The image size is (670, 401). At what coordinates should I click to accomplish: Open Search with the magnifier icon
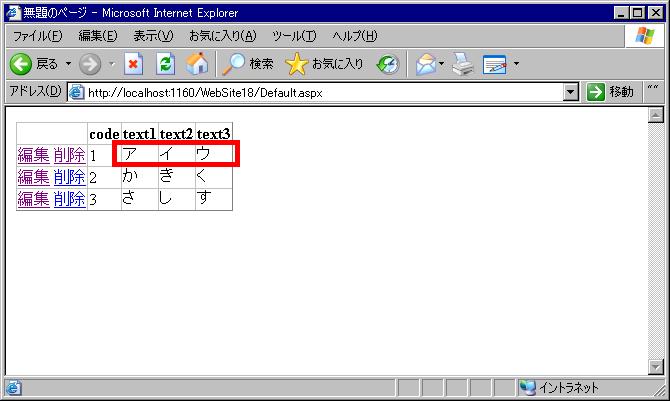tap(233, 64)
